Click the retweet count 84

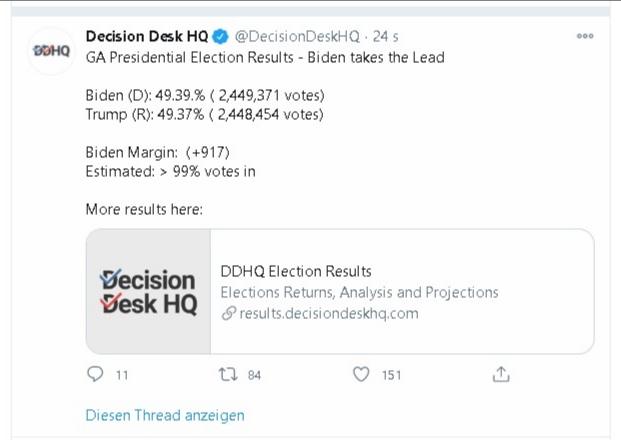point(254,375)
